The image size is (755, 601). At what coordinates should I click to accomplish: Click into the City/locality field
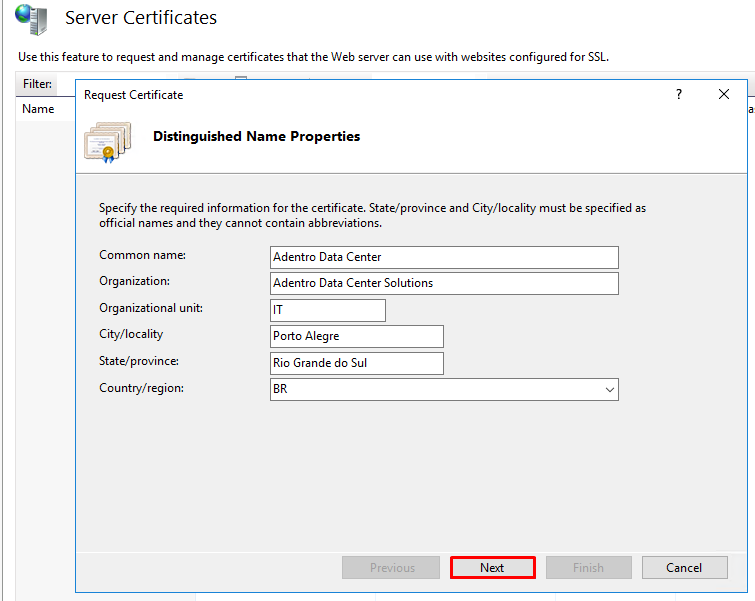click(x=356, y=336)
